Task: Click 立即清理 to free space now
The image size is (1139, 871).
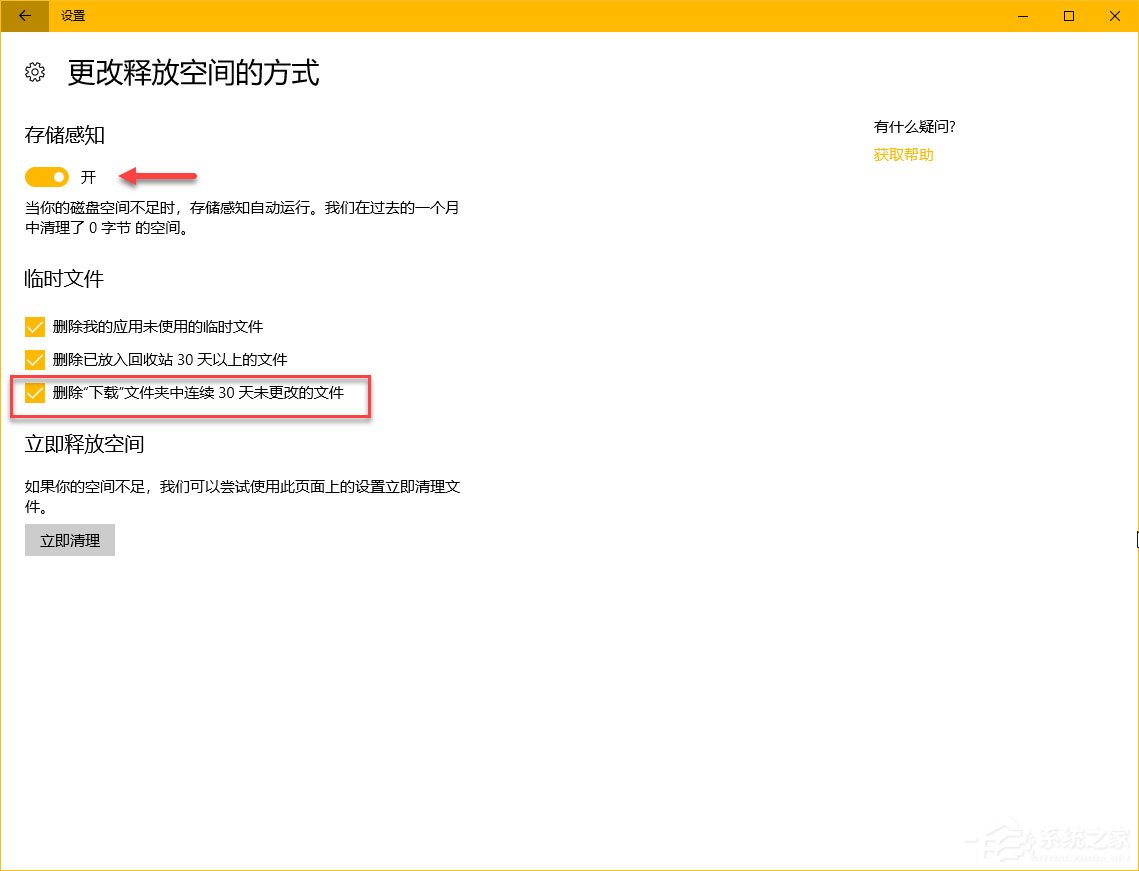Action: click(69, 540)
